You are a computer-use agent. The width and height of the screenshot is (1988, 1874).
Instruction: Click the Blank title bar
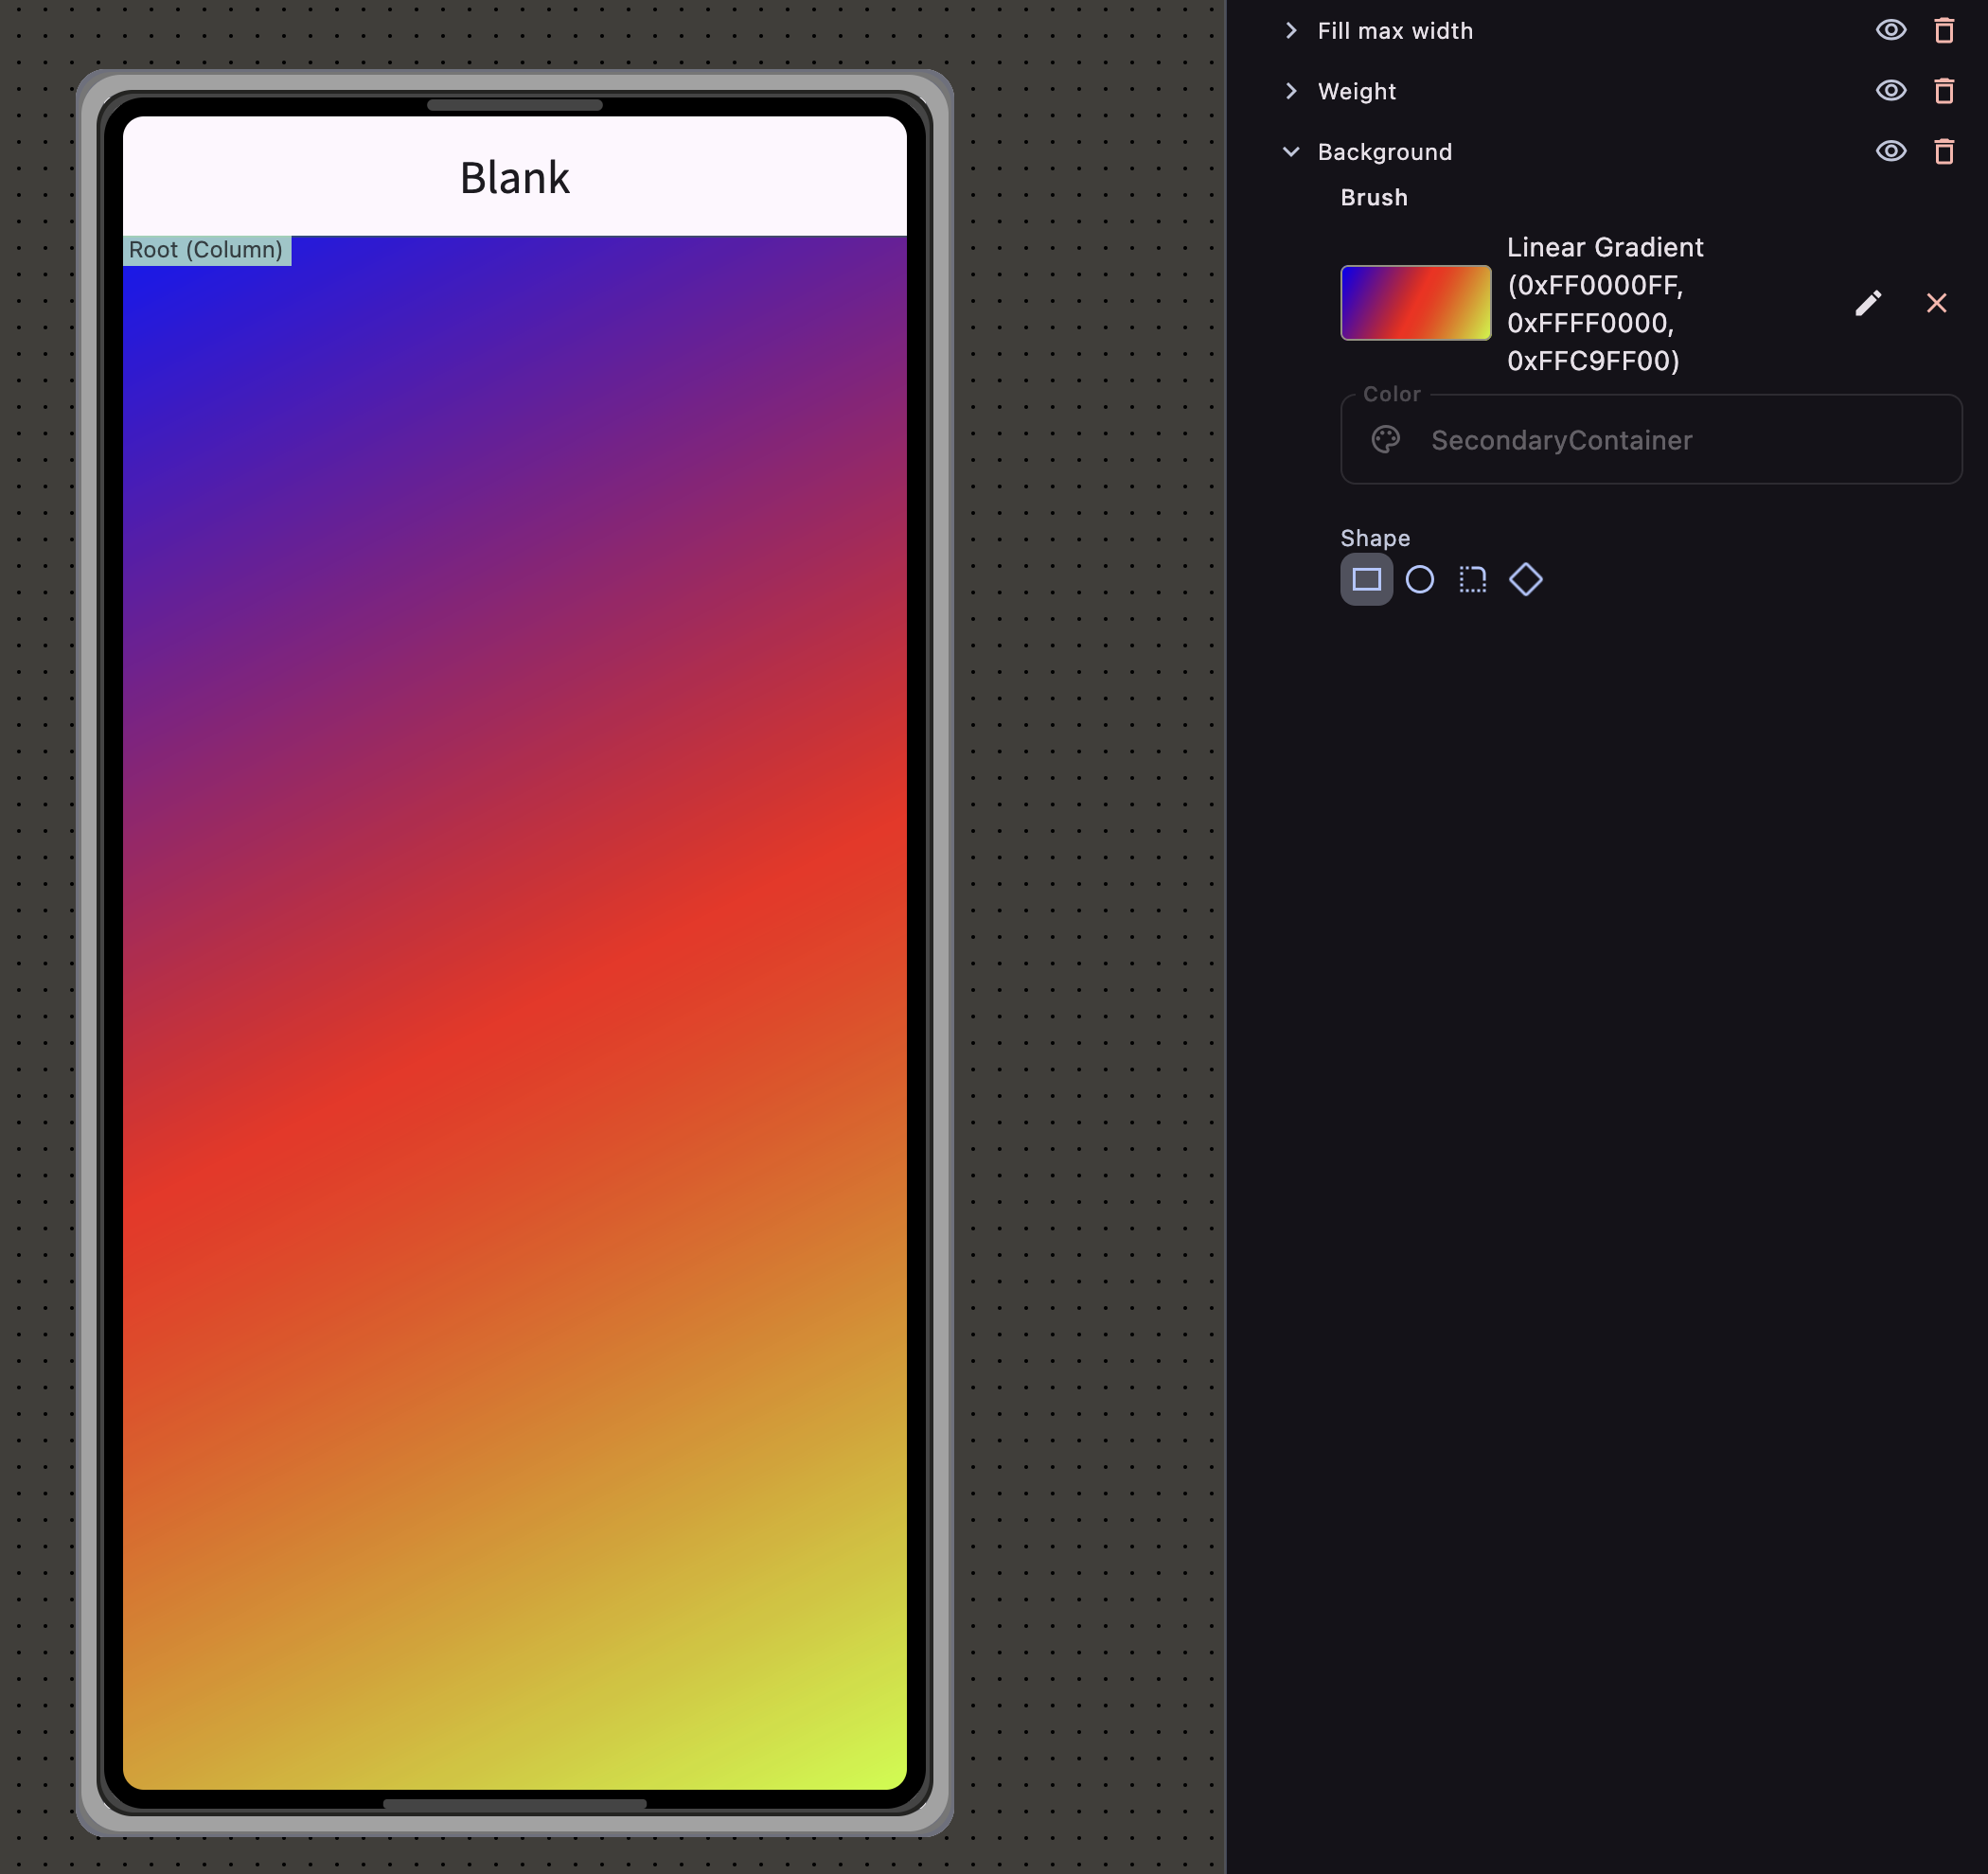pyautogui.click(x=515, y=177)
